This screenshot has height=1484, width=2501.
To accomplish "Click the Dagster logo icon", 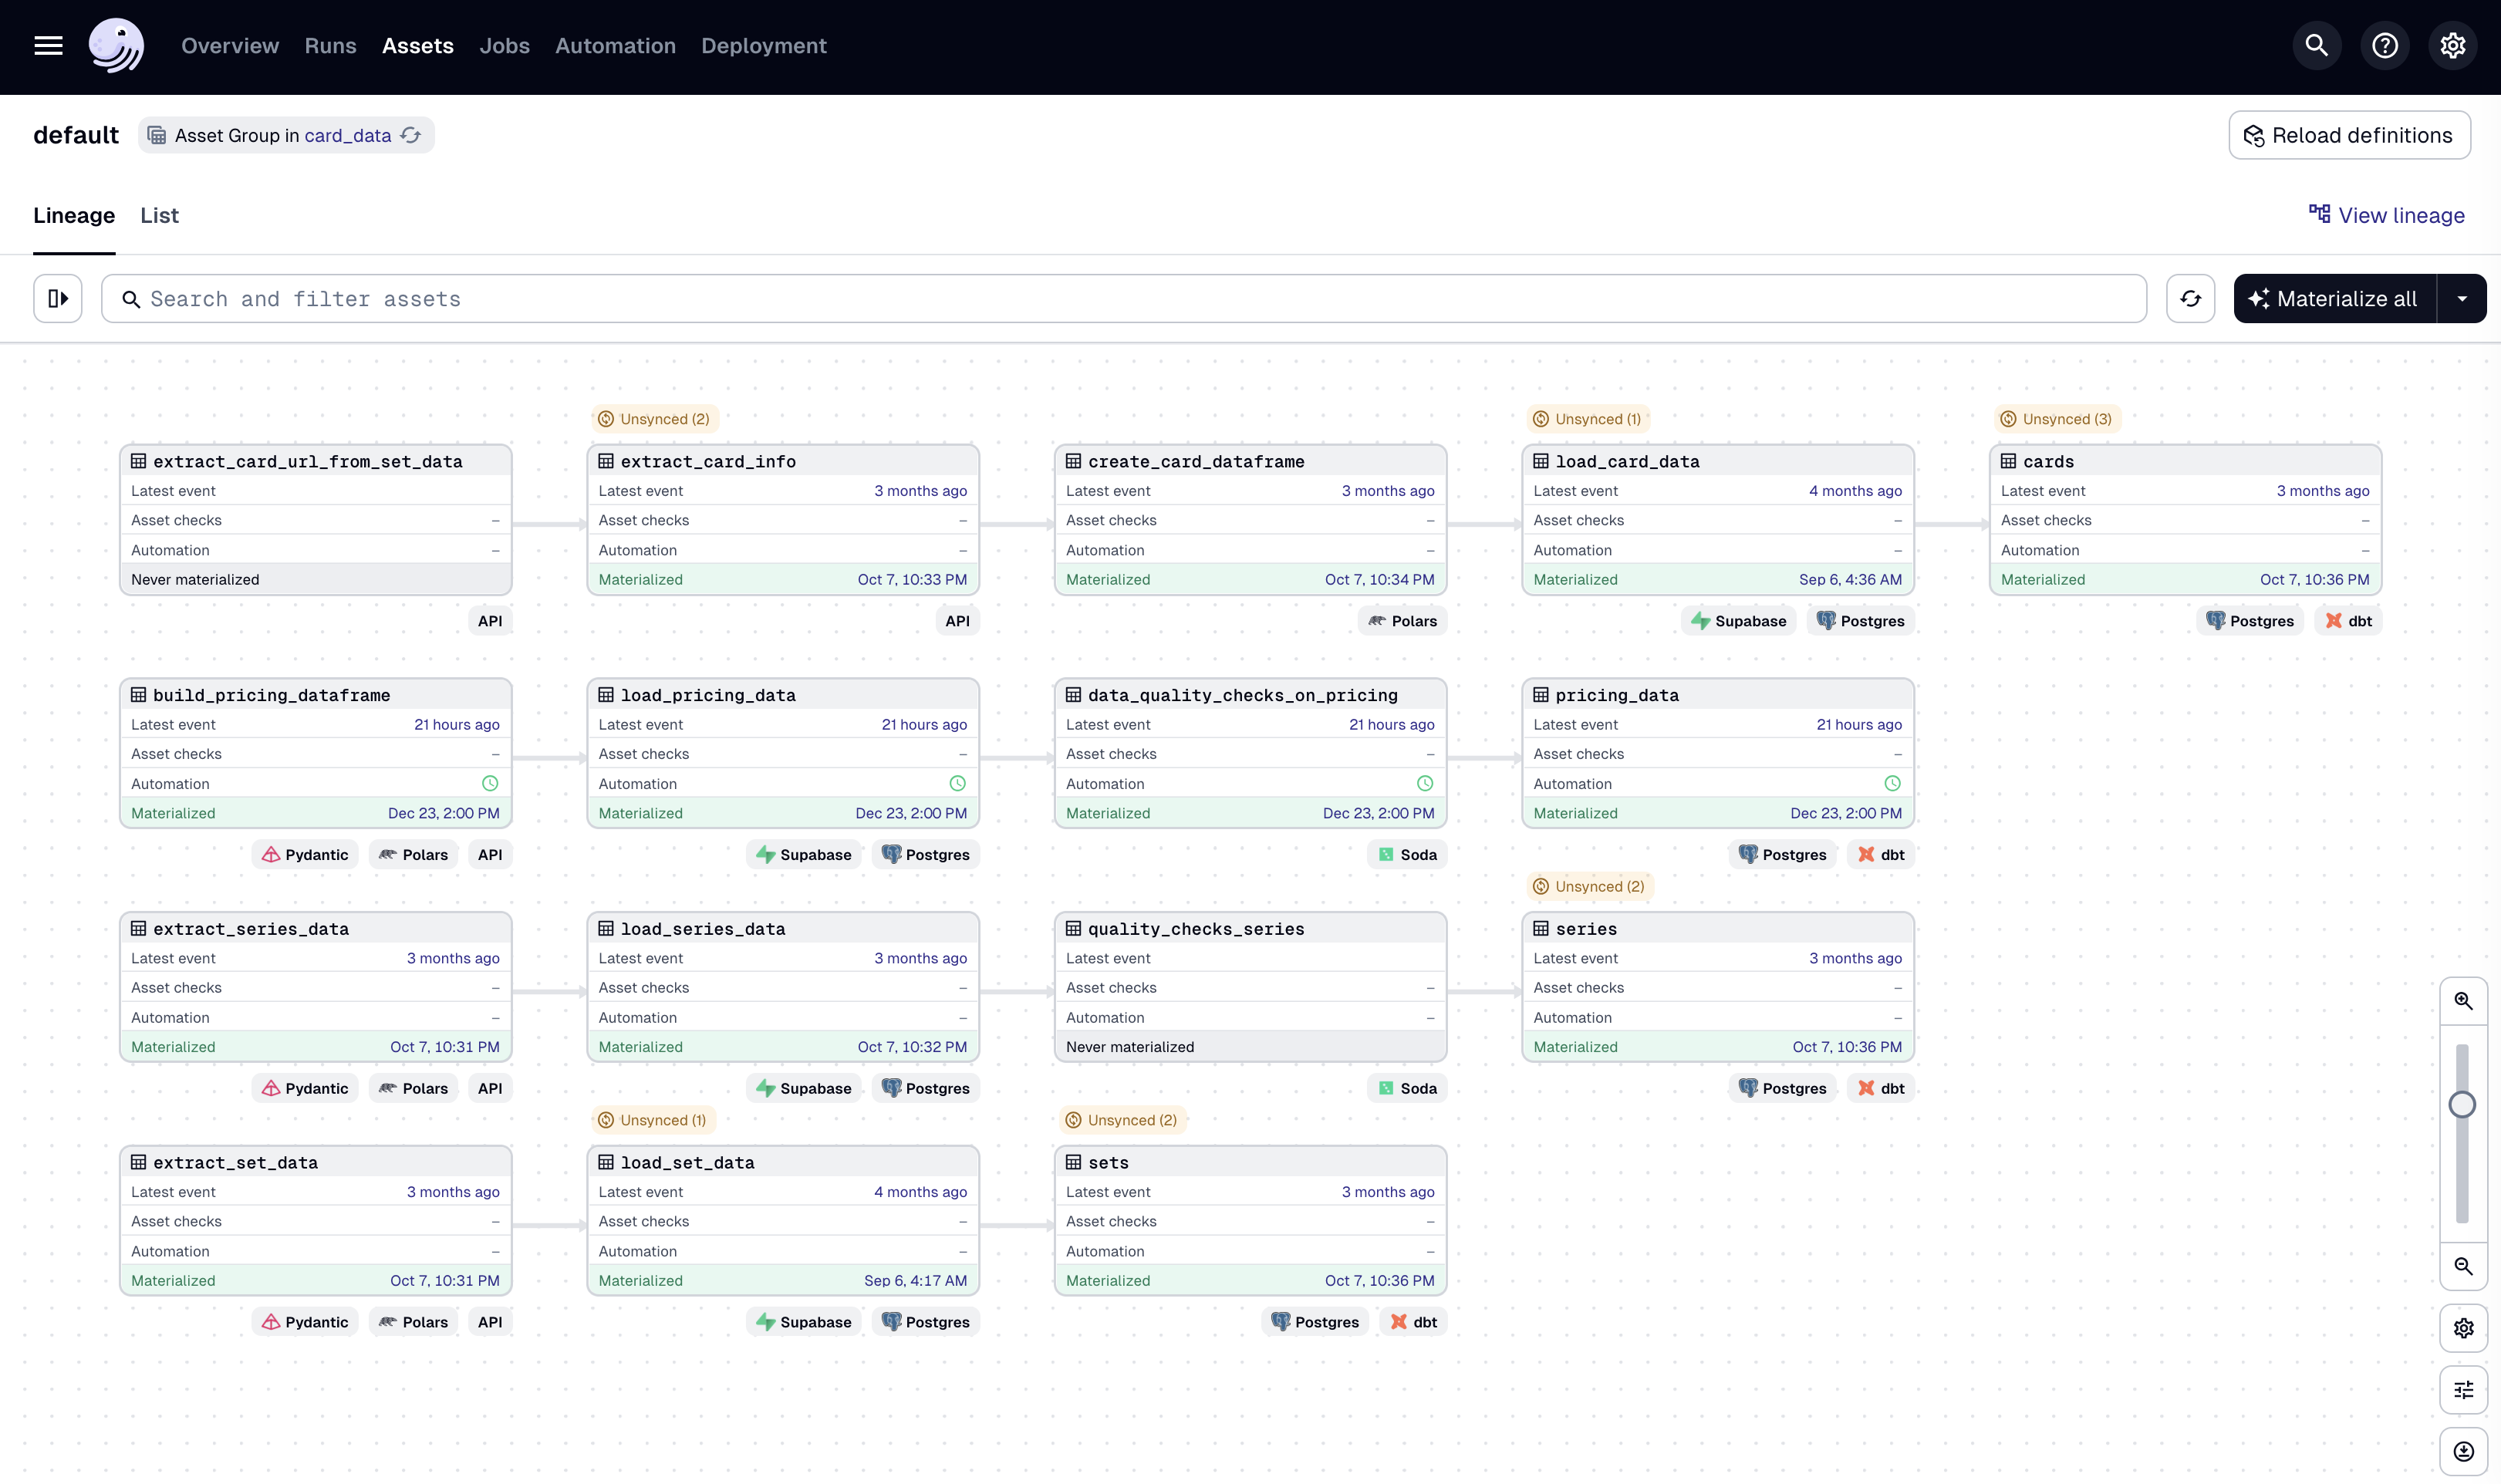I will (116, 46).
